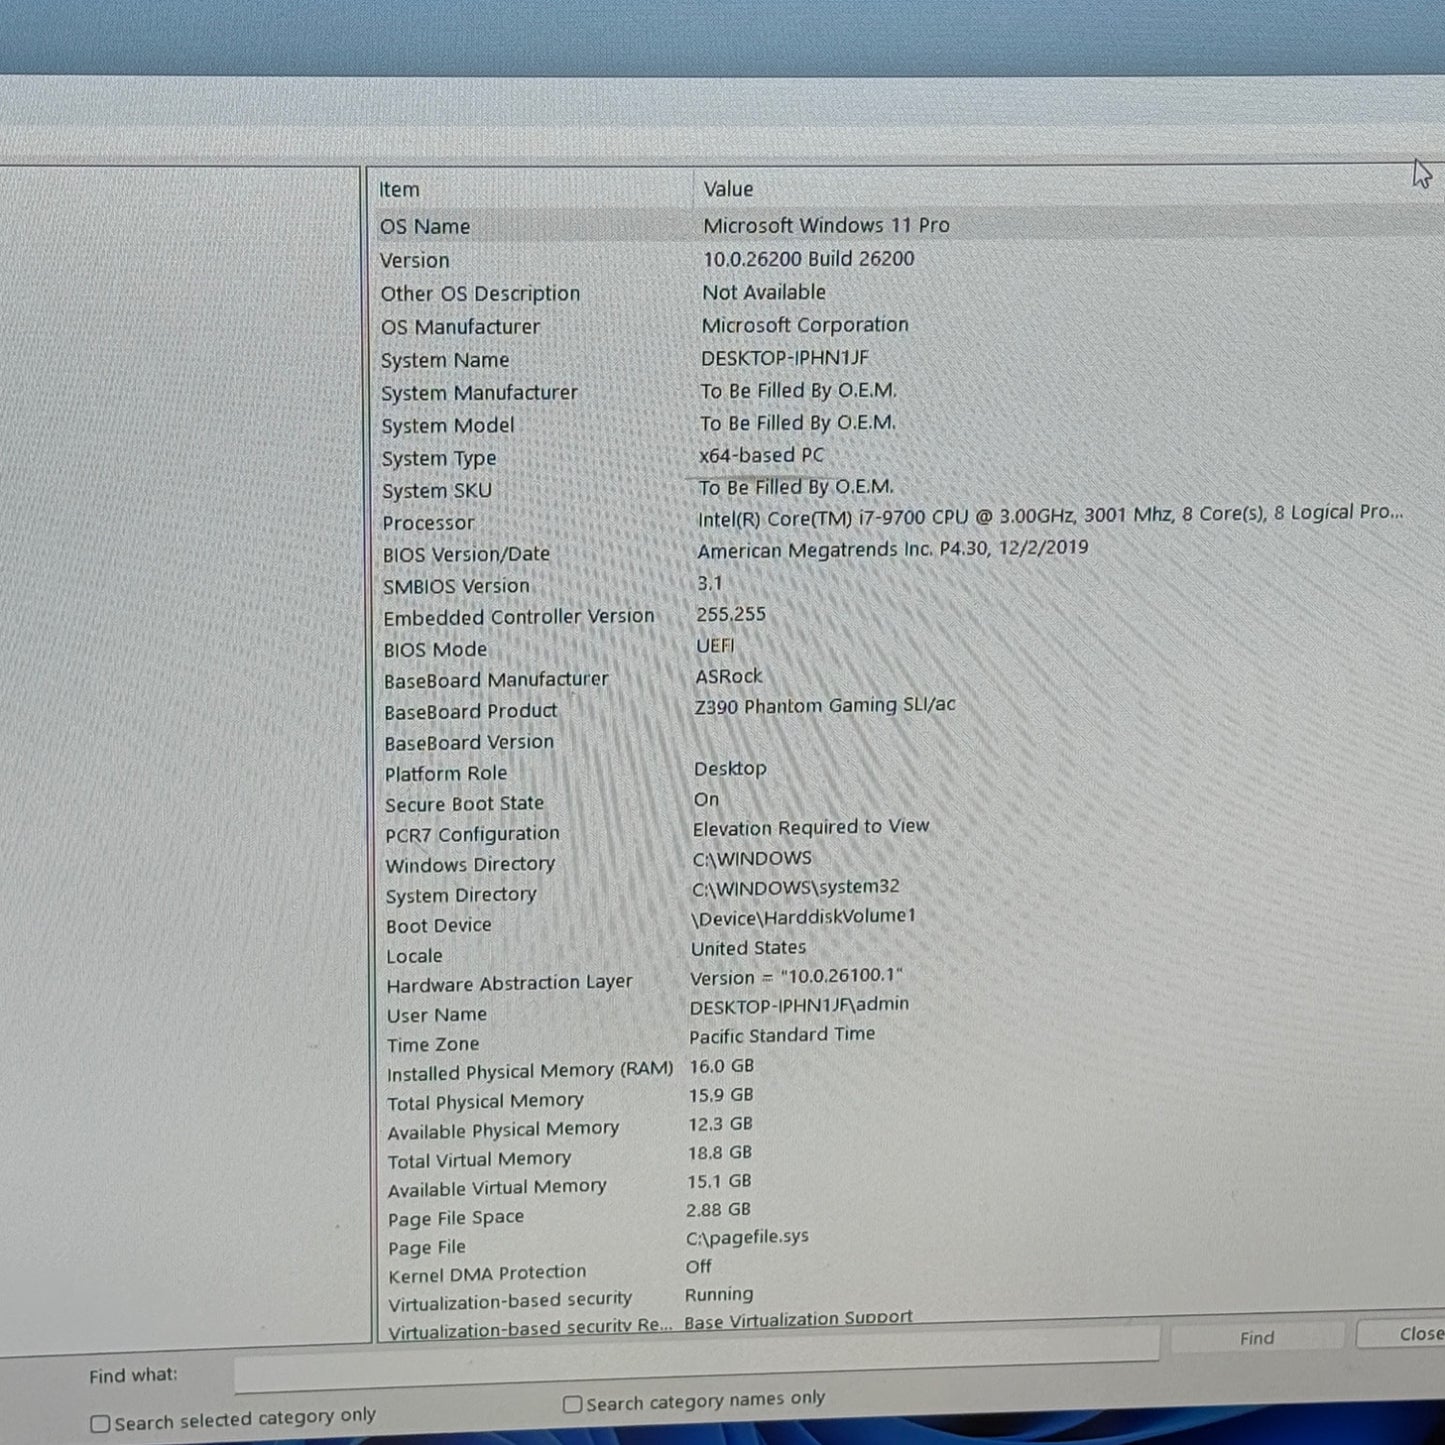Sort by the Item column header
Image resolution: width=1445 pixels, height=1445 pixels.
399,190
